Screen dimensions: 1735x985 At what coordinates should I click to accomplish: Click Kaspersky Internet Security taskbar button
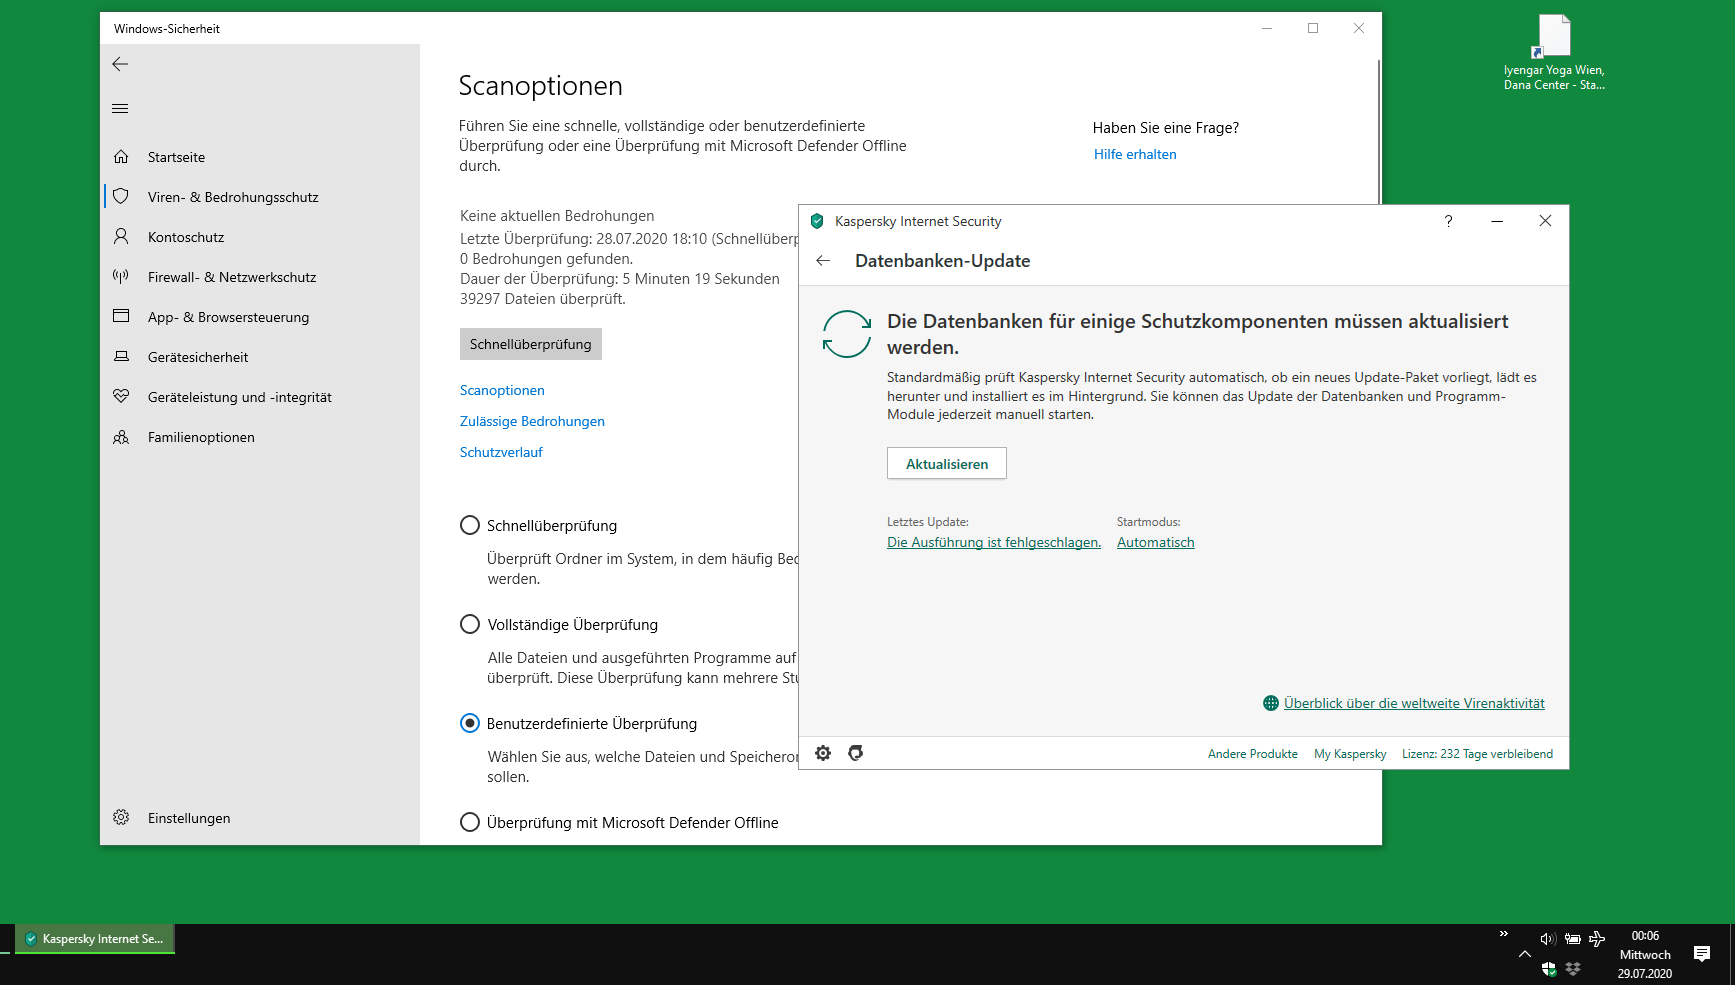[x=95, y=939]
